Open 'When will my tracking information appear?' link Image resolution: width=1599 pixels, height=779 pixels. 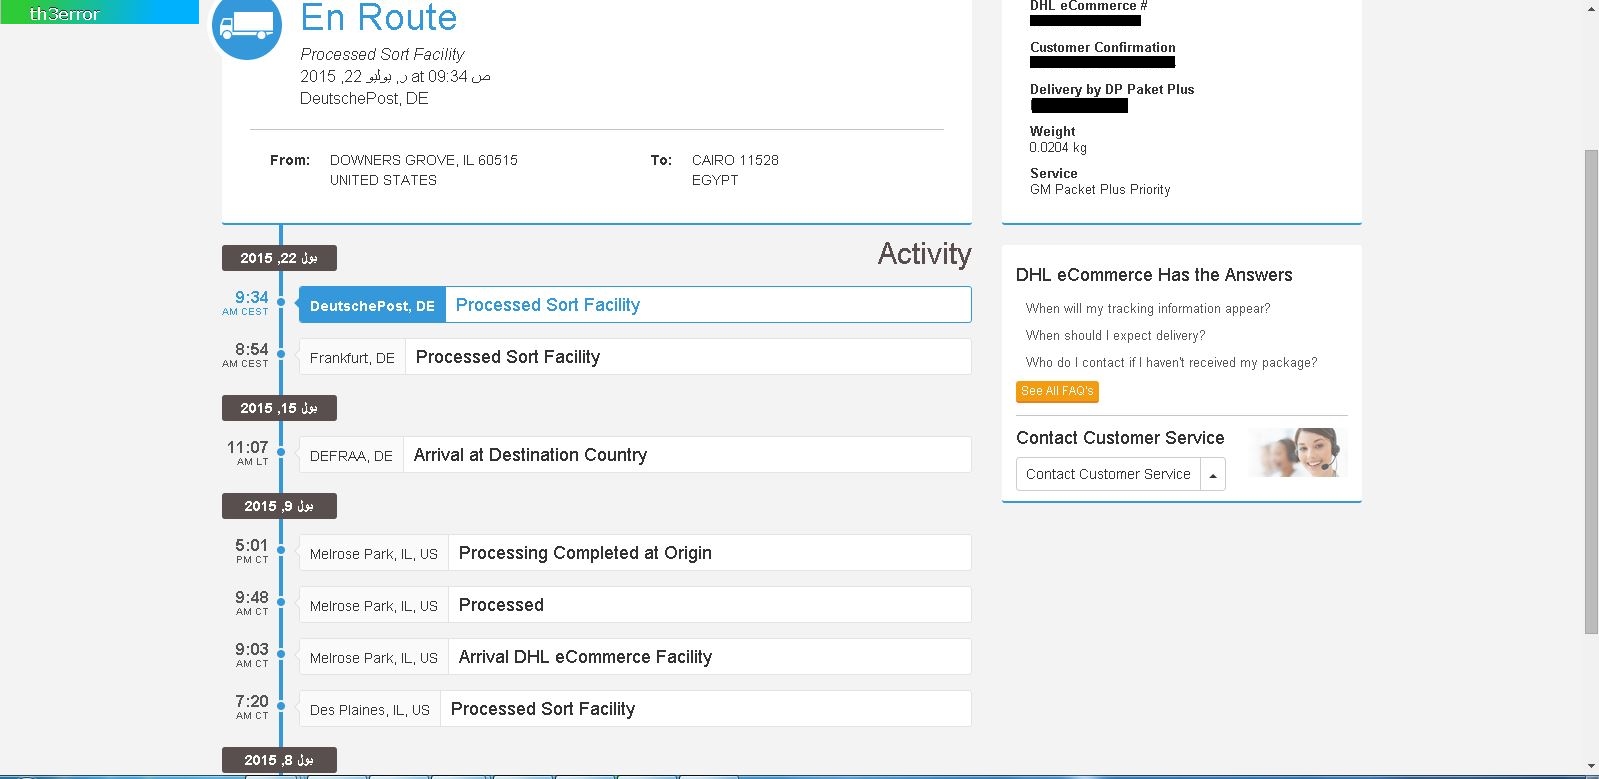(1148, 309)
